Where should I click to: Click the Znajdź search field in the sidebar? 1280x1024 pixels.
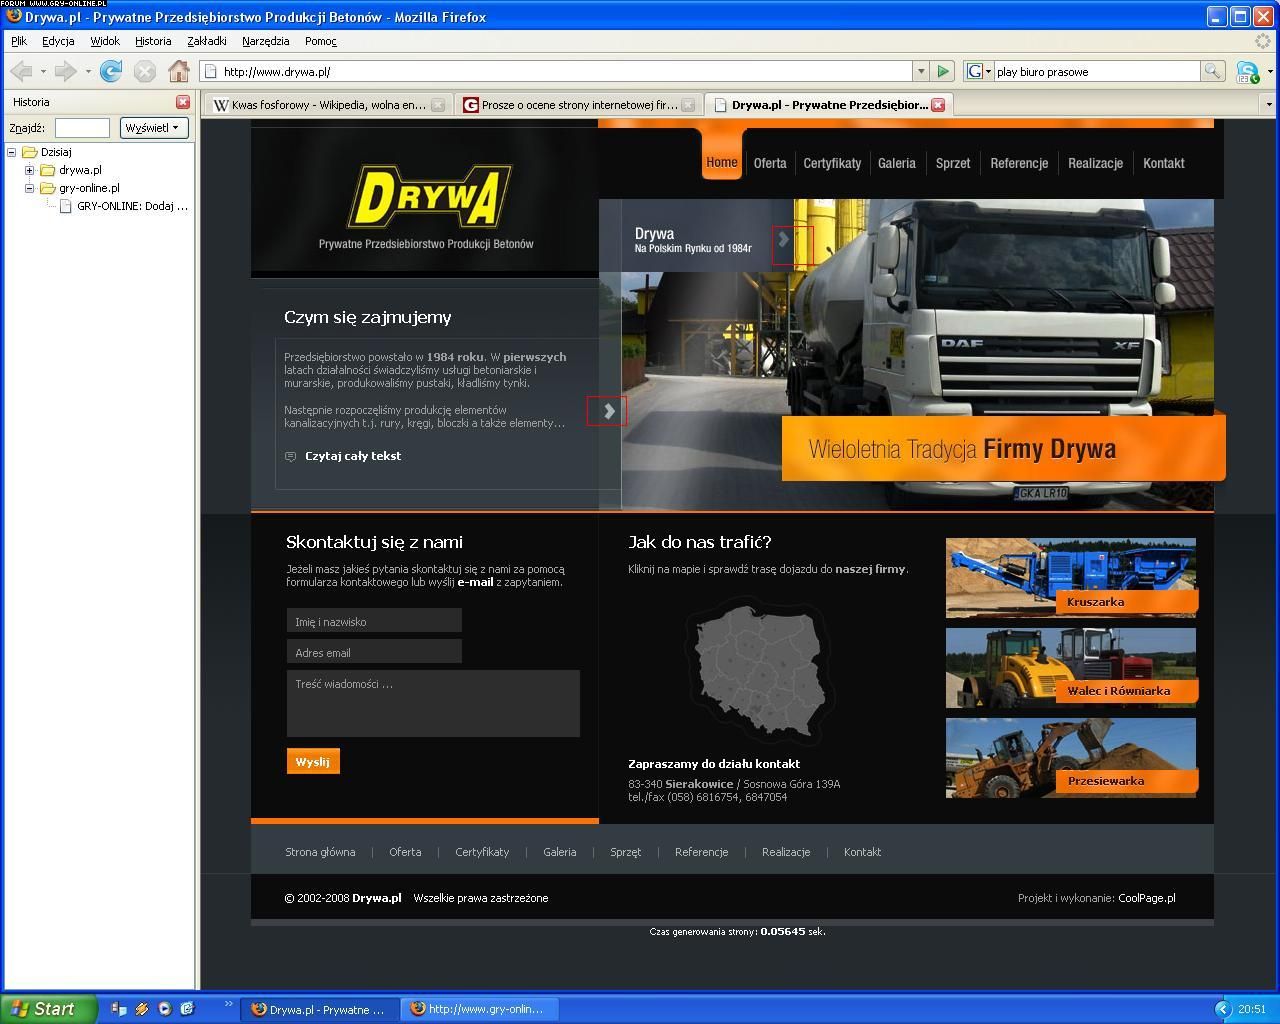click(82, 128)
